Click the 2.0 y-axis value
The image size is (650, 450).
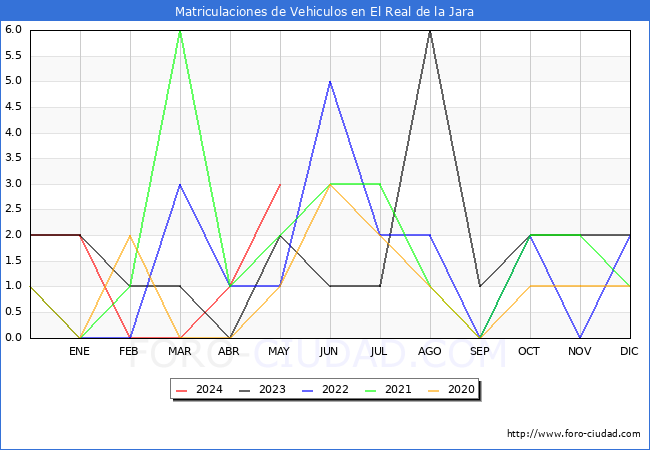pyautogui.click(x=13, y=235)
